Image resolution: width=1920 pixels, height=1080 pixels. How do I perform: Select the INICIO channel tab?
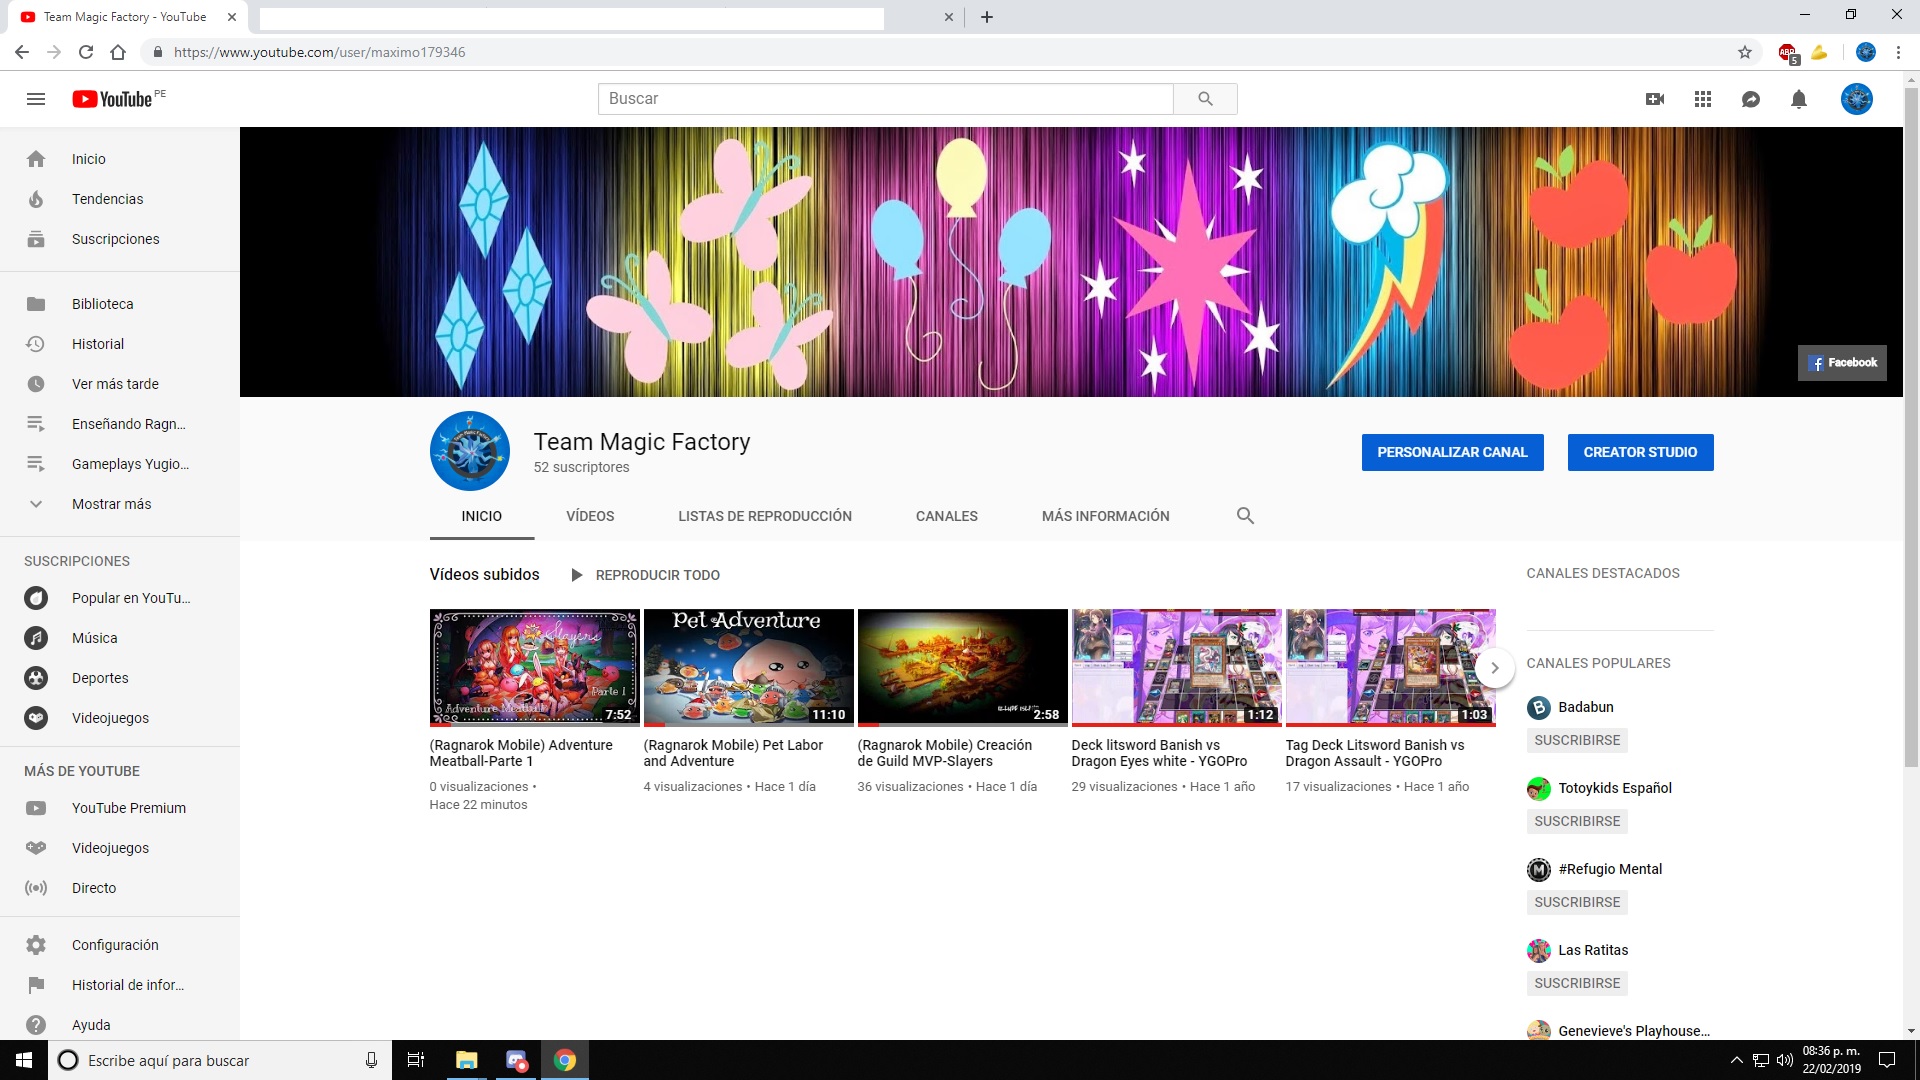[x=482, y=516]
